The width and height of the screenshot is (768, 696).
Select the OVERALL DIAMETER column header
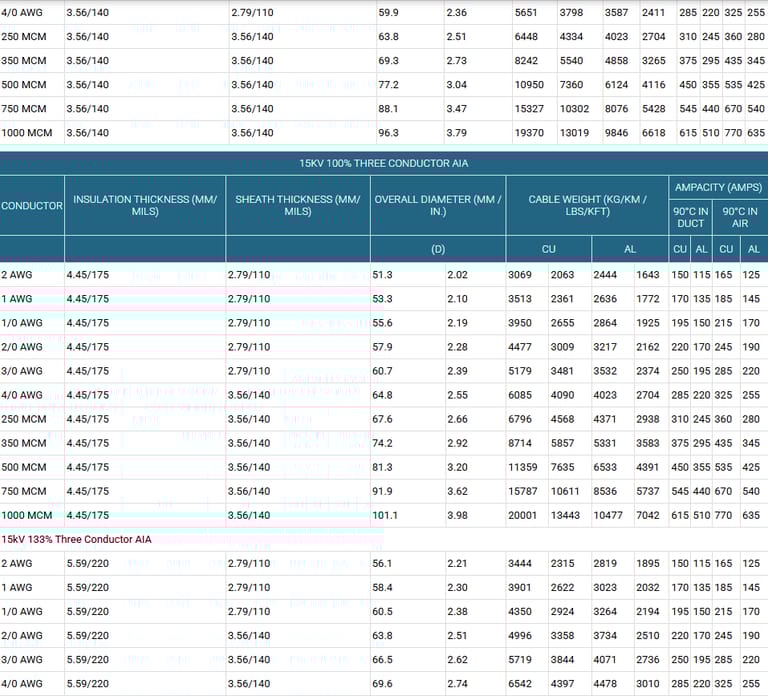[x=438, y=205]
